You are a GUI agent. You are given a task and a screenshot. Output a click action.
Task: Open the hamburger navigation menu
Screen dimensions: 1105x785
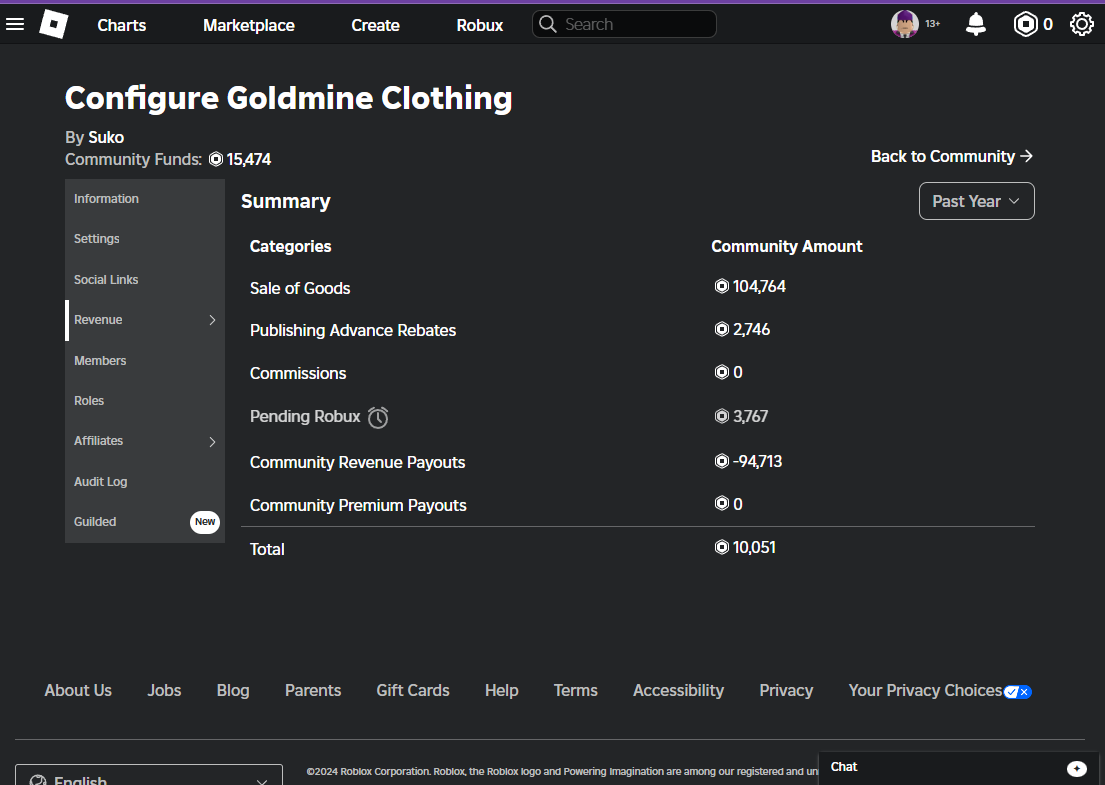(x=15, y=24)
